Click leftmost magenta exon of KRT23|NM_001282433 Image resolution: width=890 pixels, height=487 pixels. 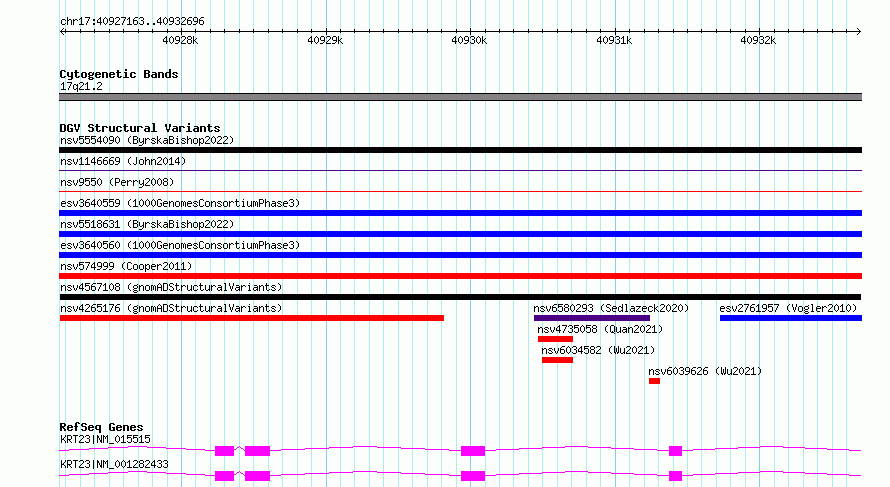[x=224, y=476]
